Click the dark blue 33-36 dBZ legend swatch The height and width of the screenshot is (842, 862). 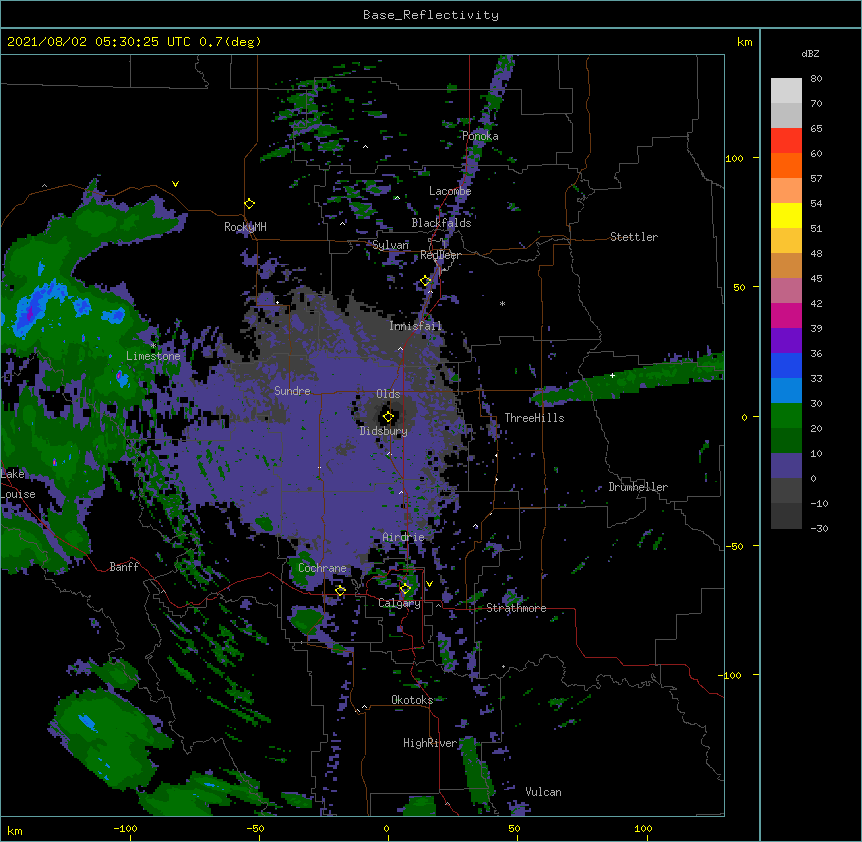(x=786, y=365)
